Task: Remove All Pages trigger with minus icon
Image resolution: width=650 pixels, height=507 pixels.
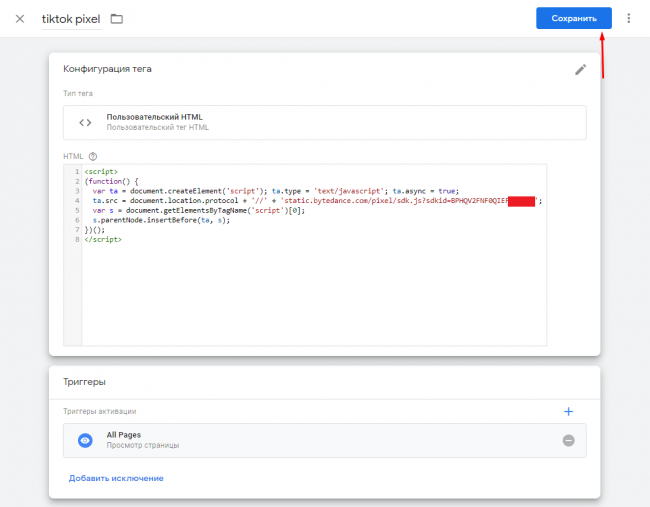Action: pyautogui.click(x=568, y=440)
